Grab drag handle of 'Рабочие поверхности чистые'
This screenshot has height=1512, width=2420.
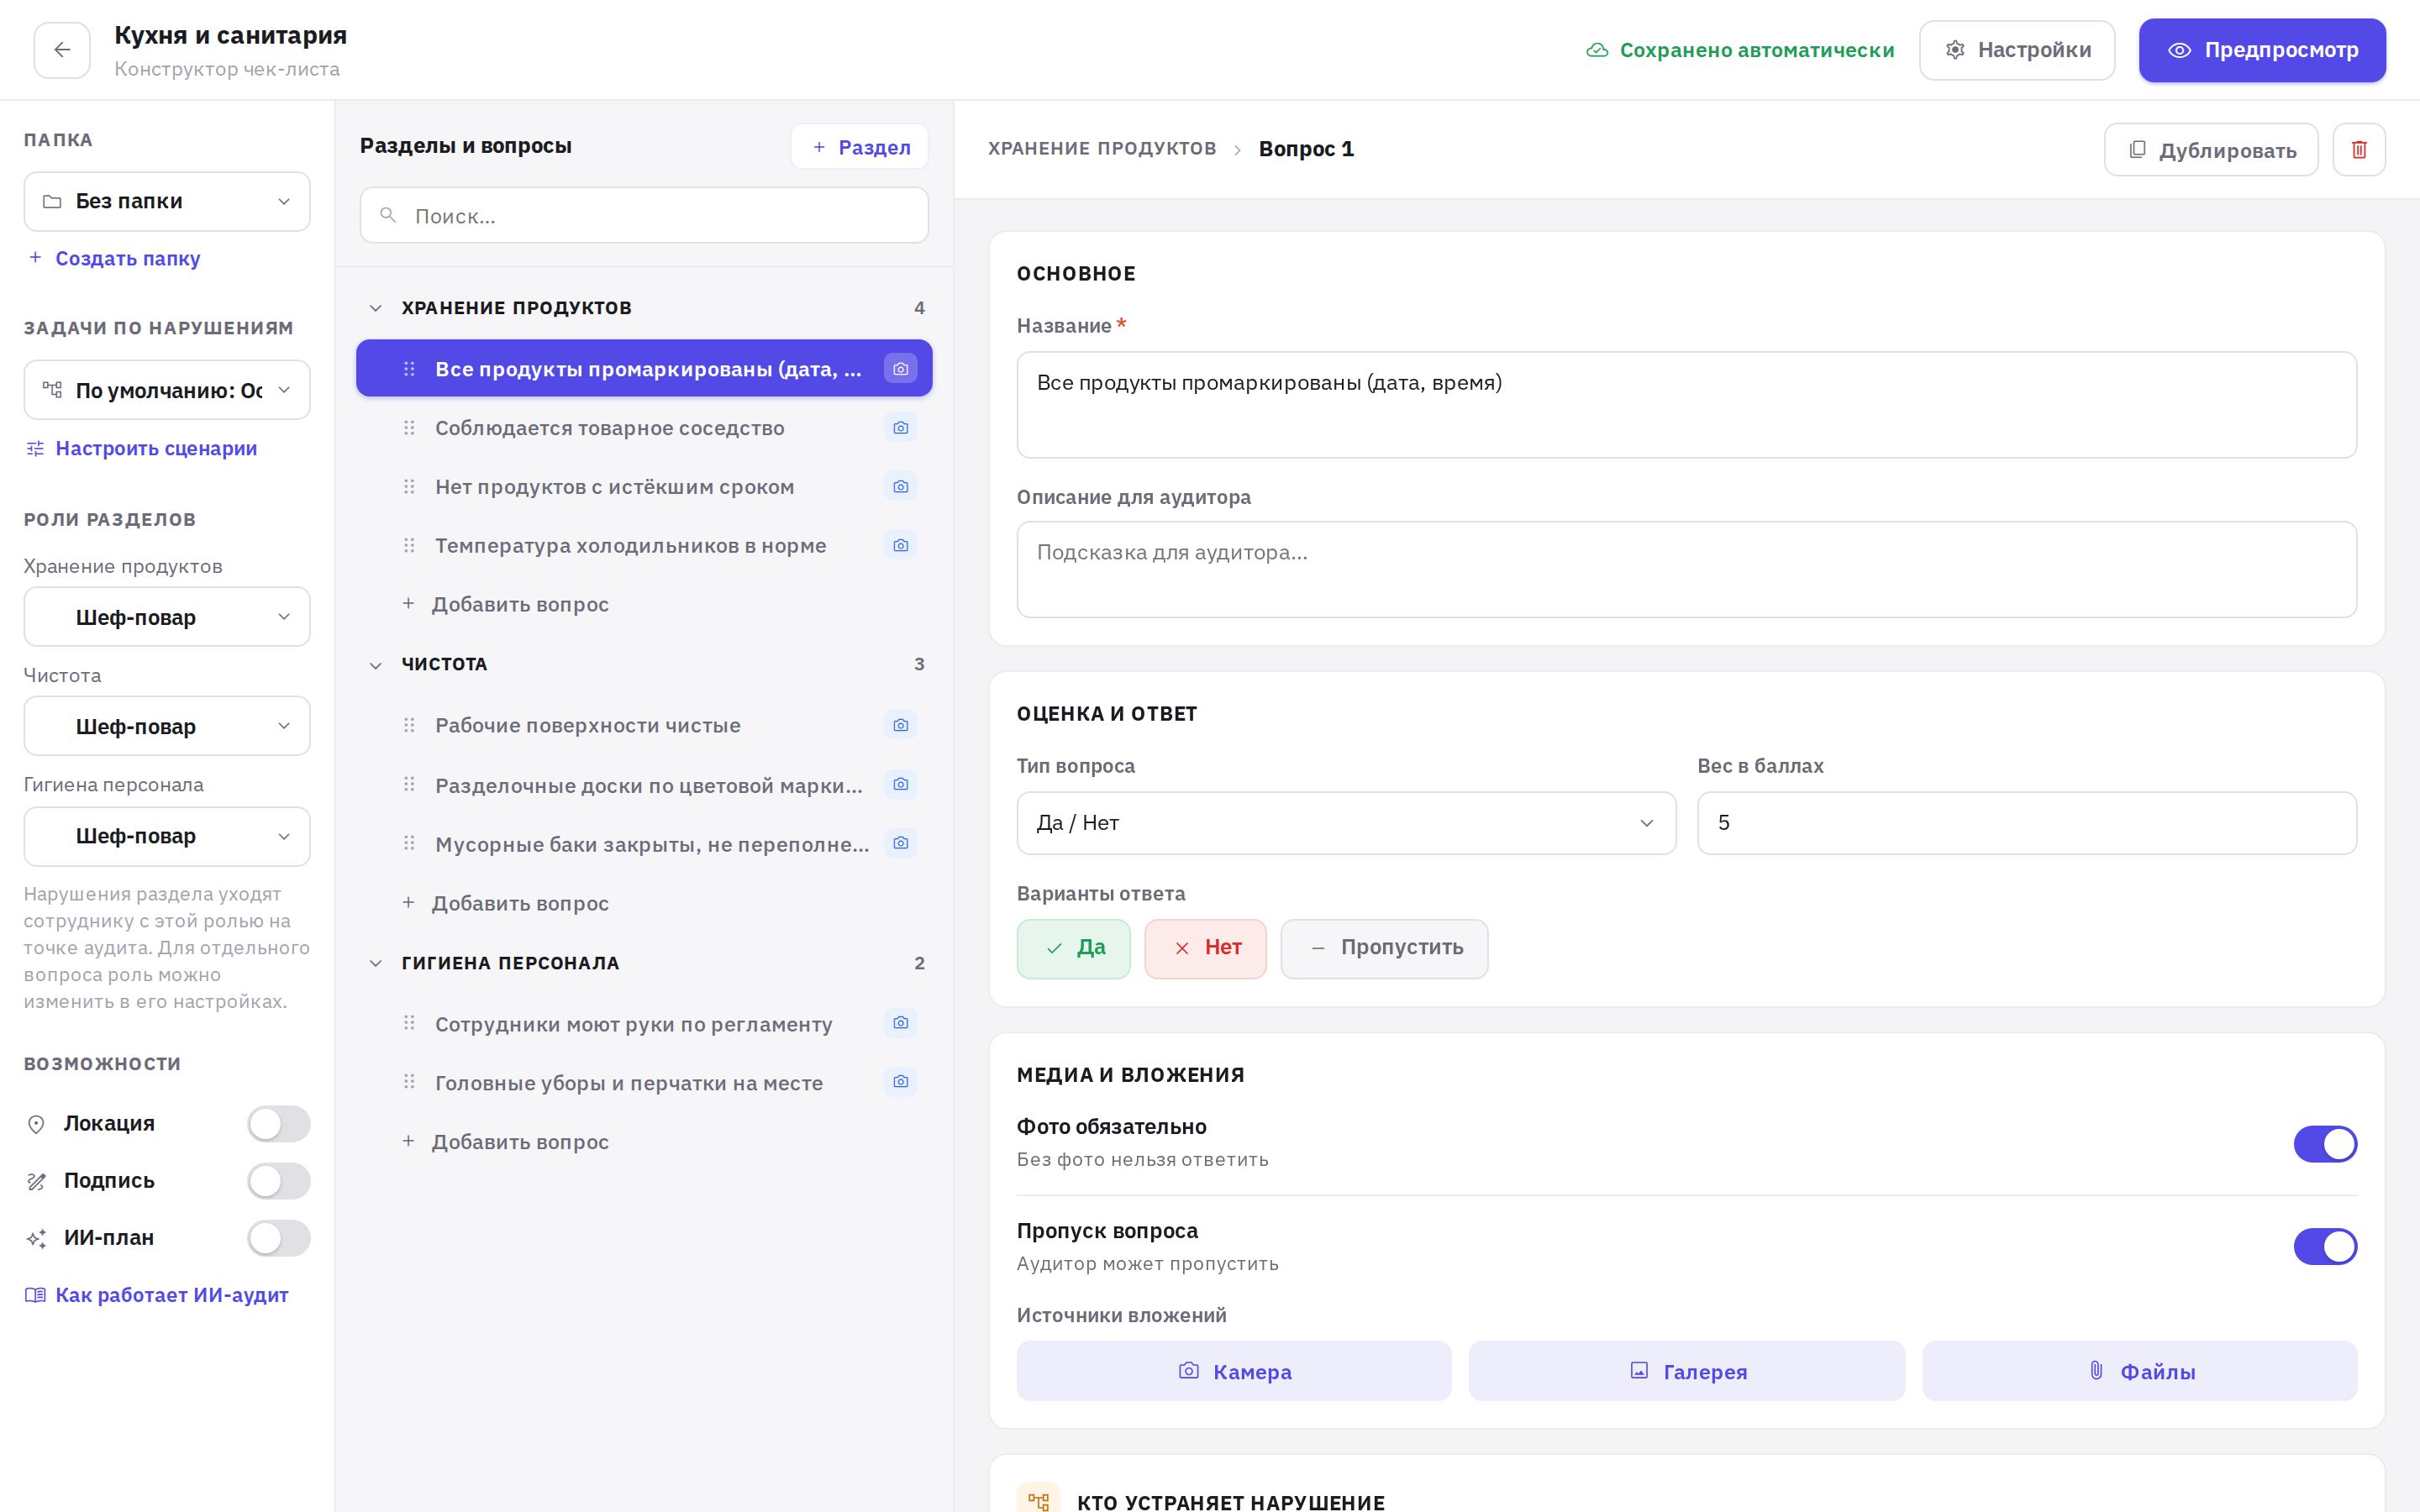tap(409, 725)
